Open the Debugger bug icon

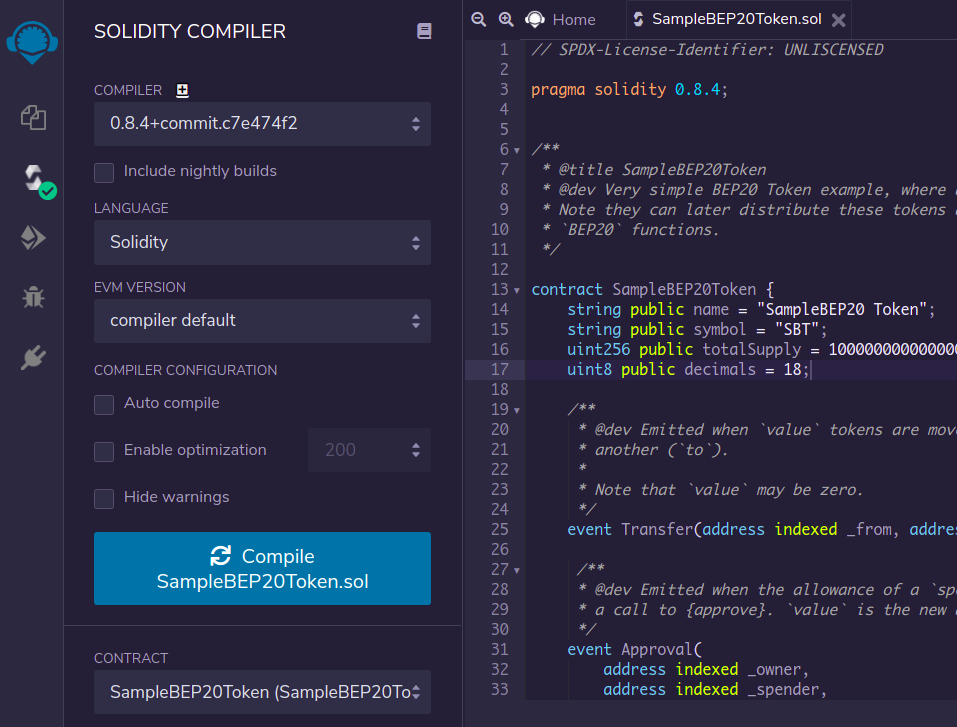pyautogui.click(x=33, y=297)
